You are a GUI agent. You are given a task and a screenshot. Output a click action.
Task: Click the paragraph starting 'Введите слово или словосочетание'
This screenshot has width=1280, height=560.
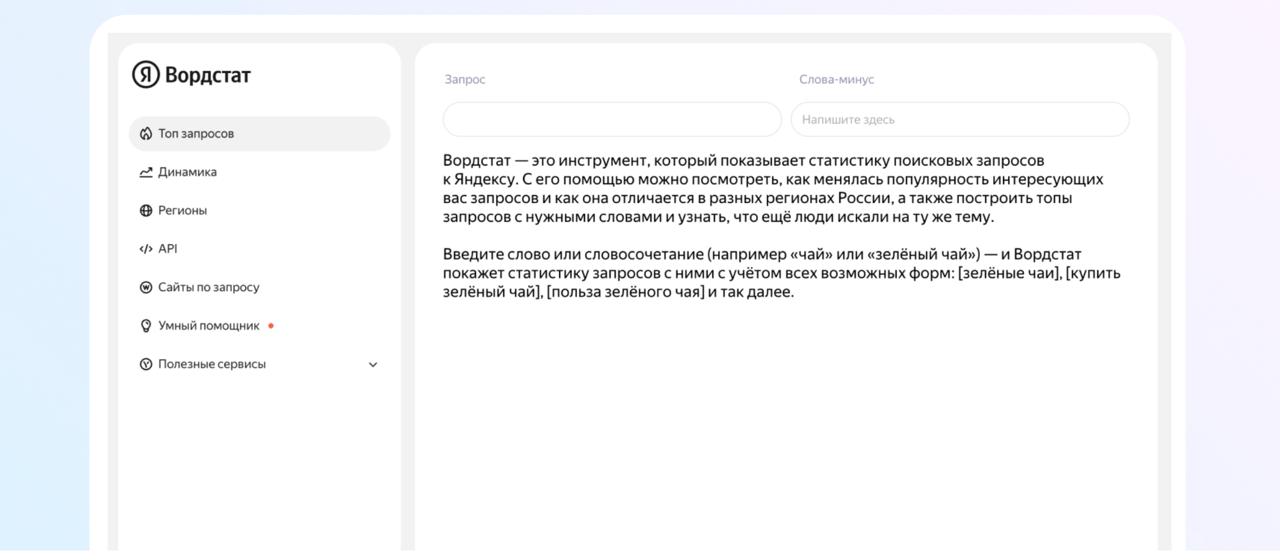click(782, 274)
